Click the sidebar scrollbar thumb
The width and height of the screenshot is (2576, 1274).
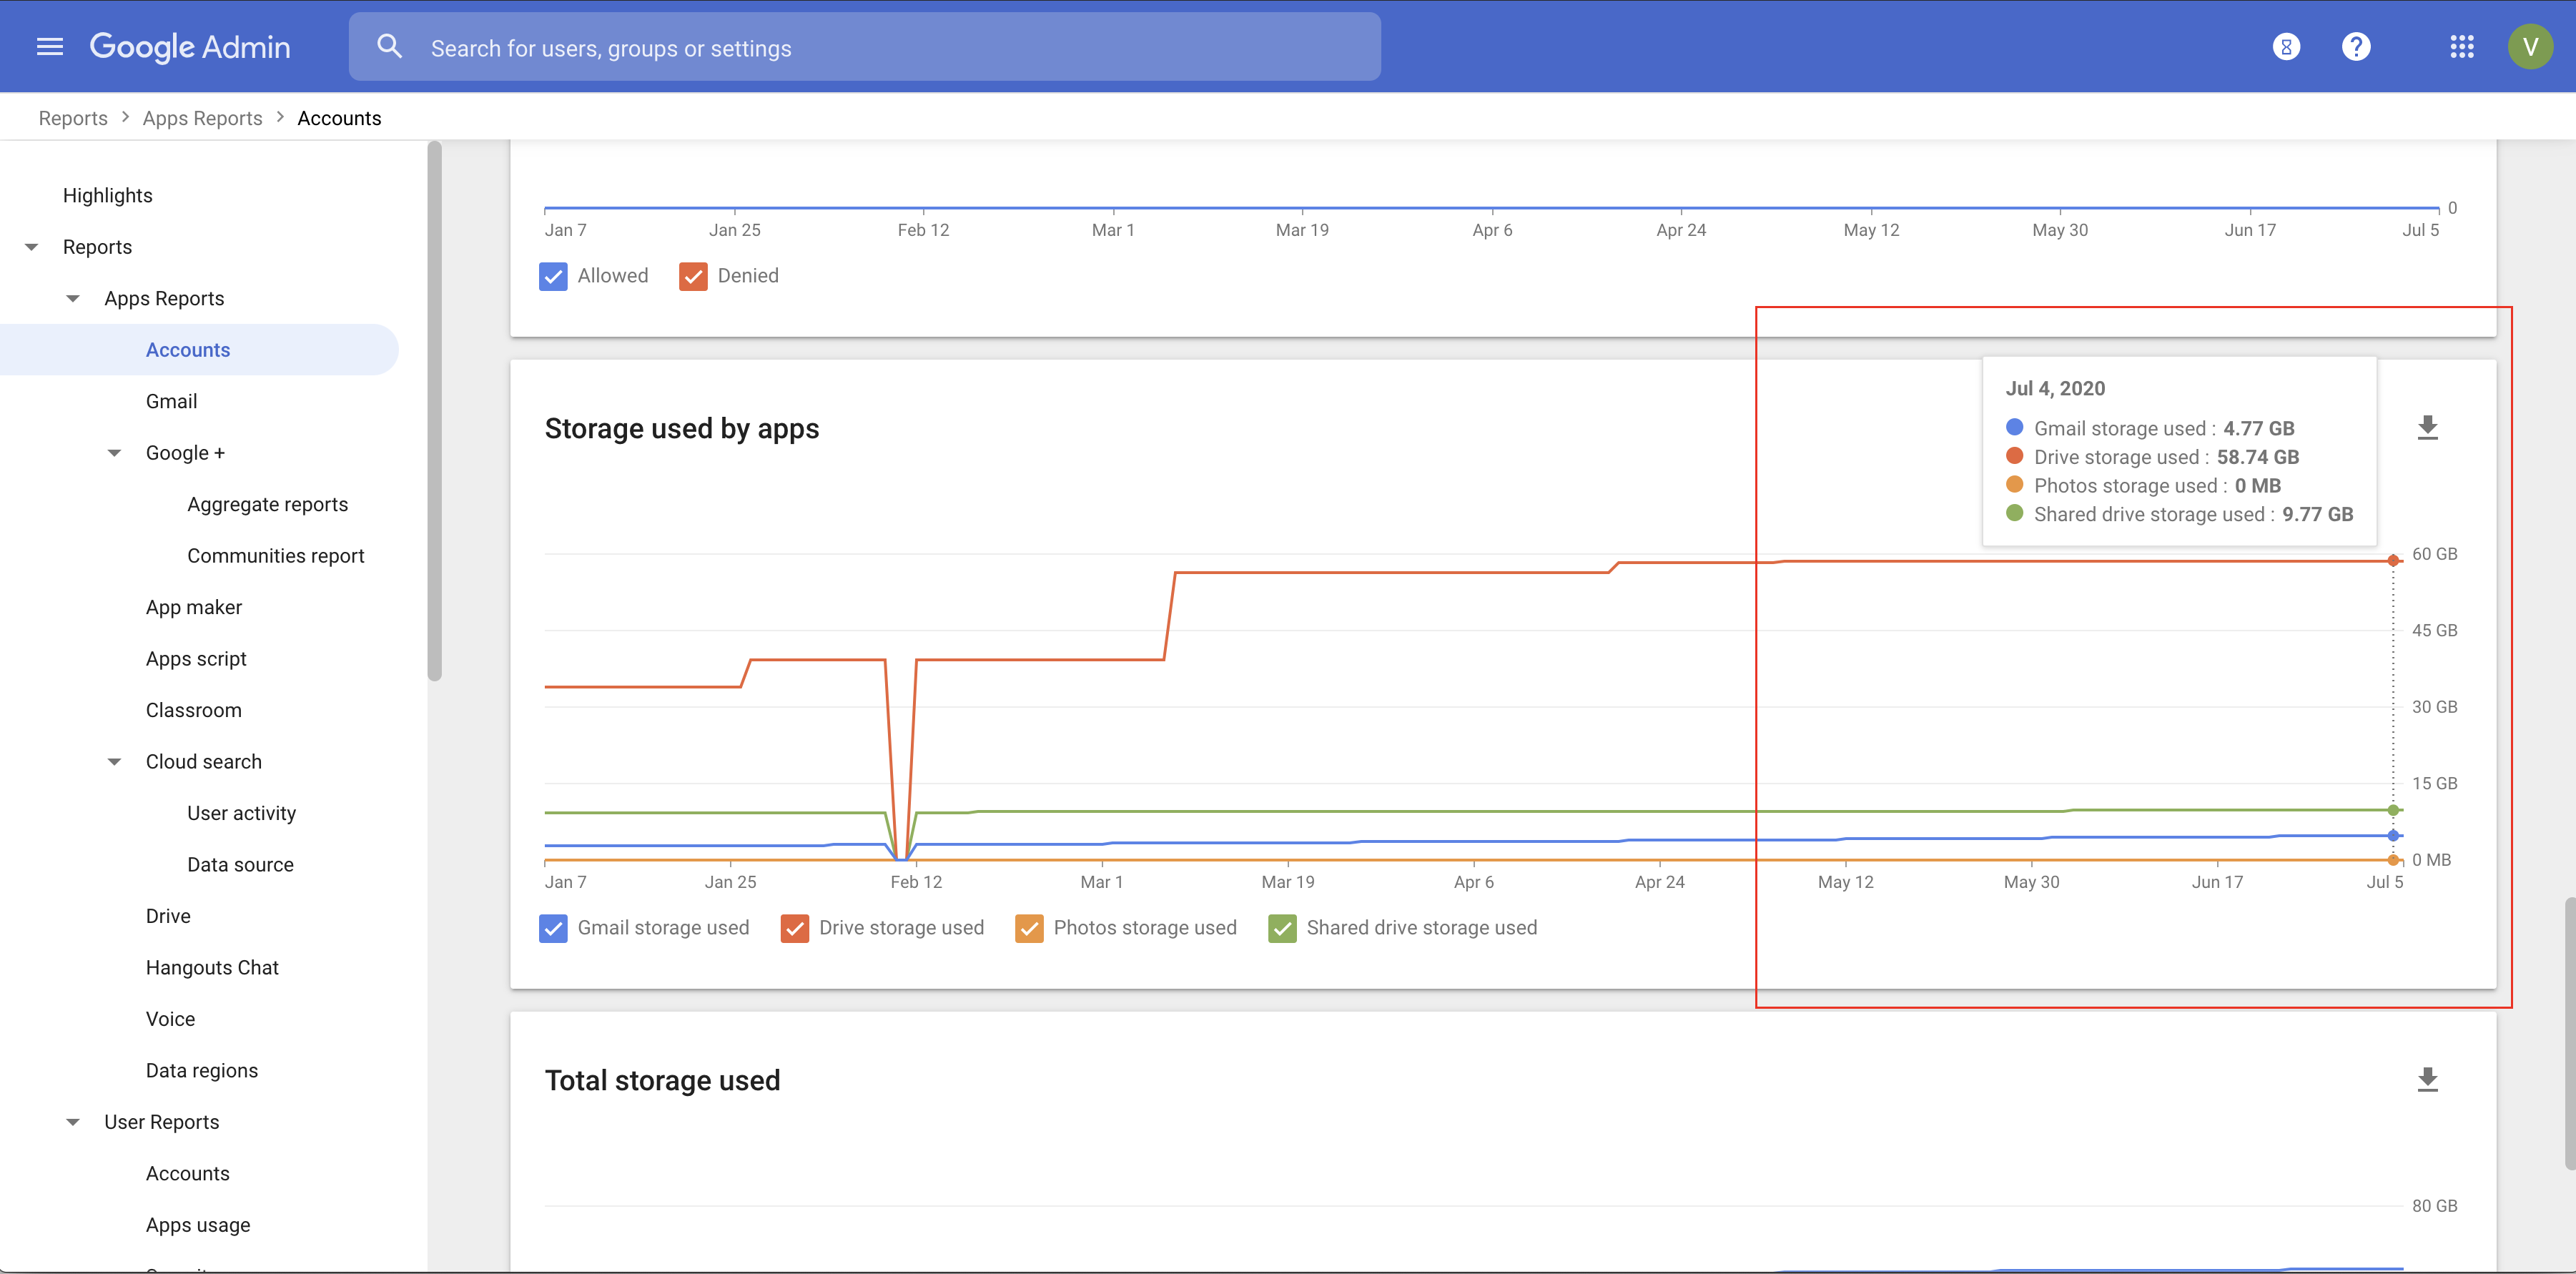click(x=434, y=412)
